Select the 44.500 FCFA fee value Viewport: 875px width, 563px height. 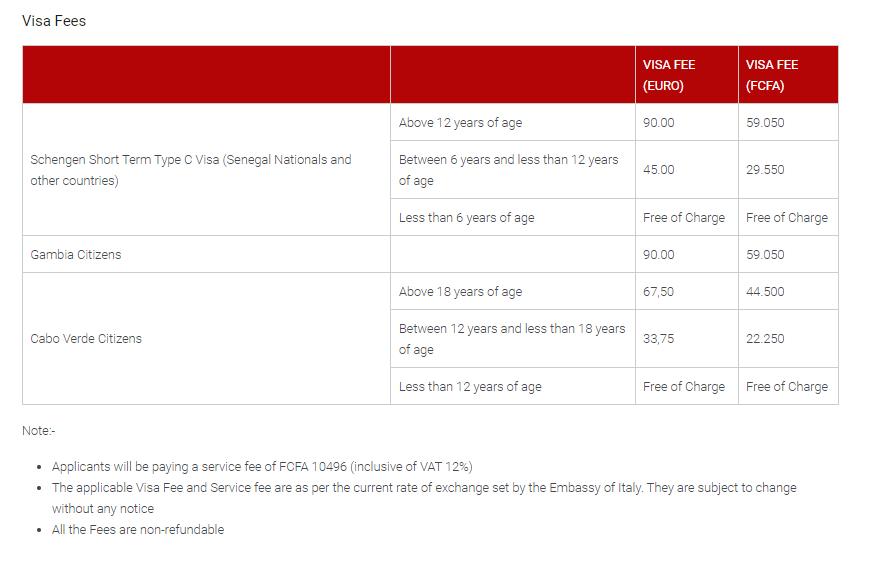[765, 292]
